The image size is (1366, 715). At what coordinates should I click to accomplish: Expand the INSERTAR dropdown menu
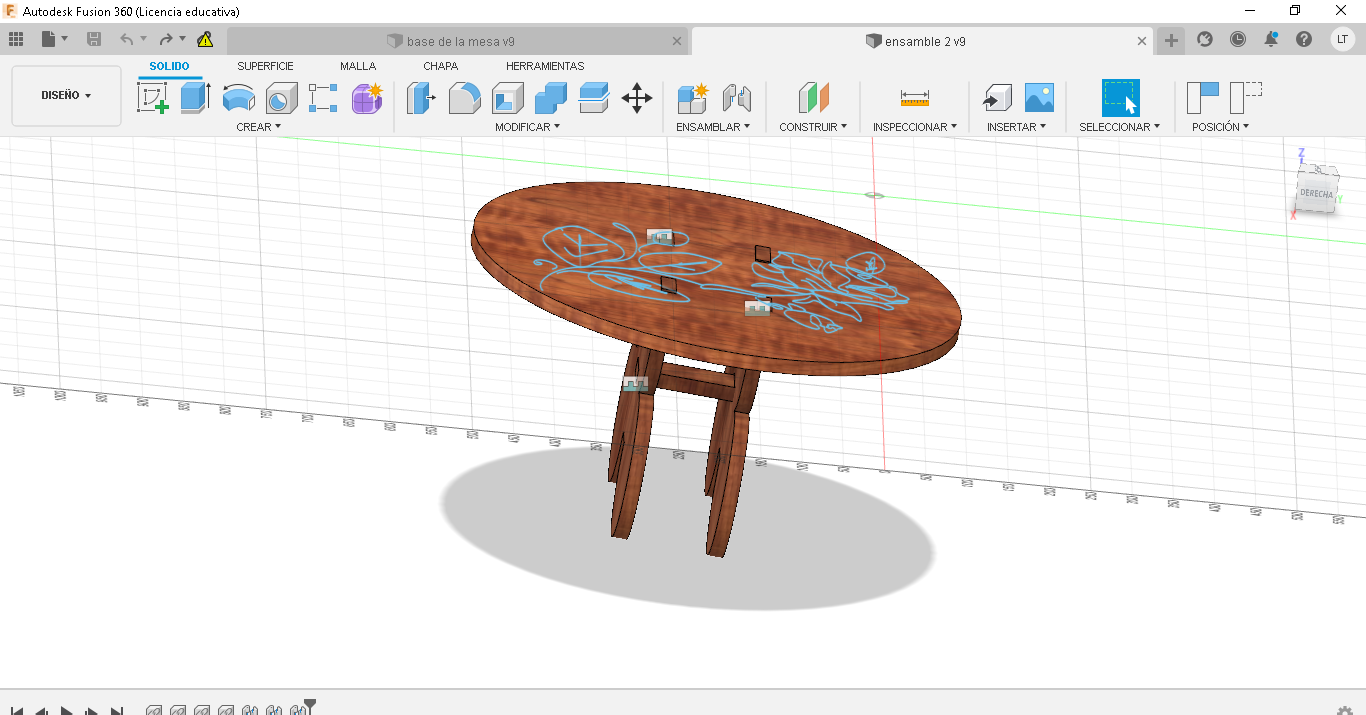tap(1016, 127)
